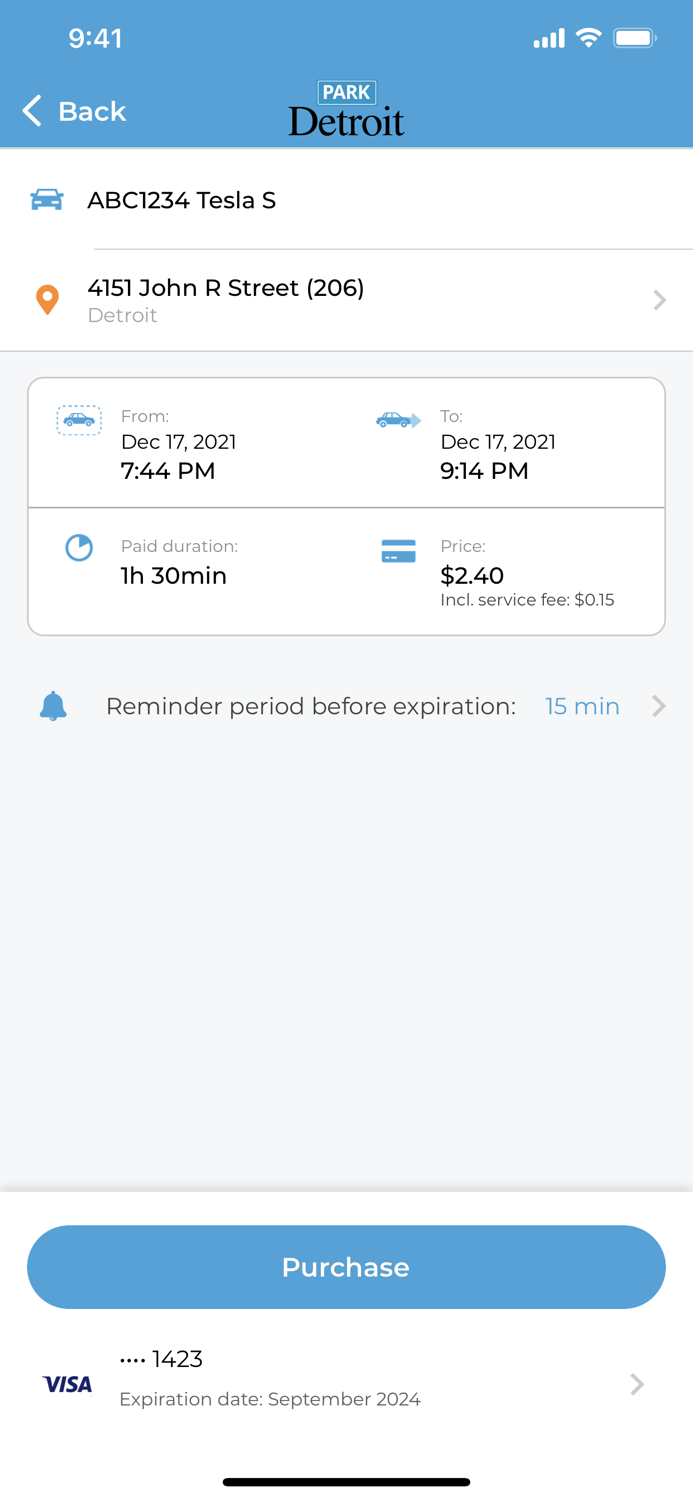The width and height of the screenshot is (693, 1500).
Task: Select the ABC1234 Tesla S vehicle row
Action: coord(346,200)
